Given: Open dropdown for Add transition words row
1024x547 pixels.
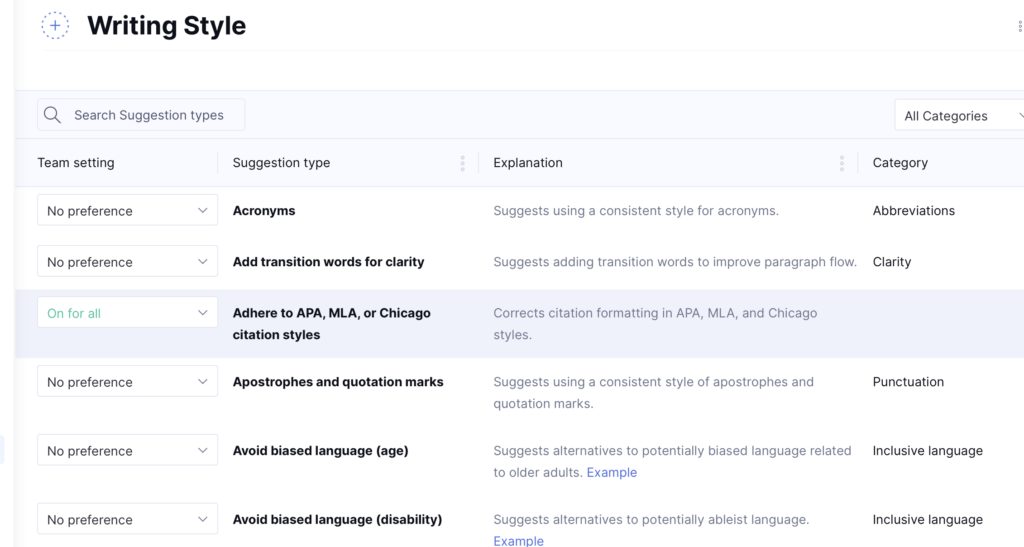Looking at the screenshot, I should click(x=127, y=262).
